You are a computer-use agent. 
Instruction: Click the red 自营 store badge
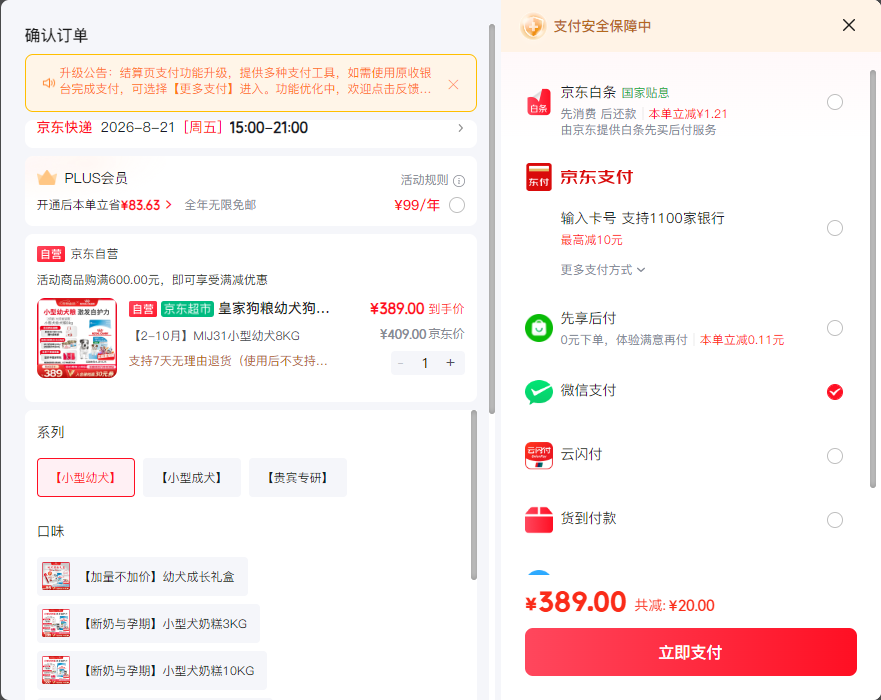(51, 254)
